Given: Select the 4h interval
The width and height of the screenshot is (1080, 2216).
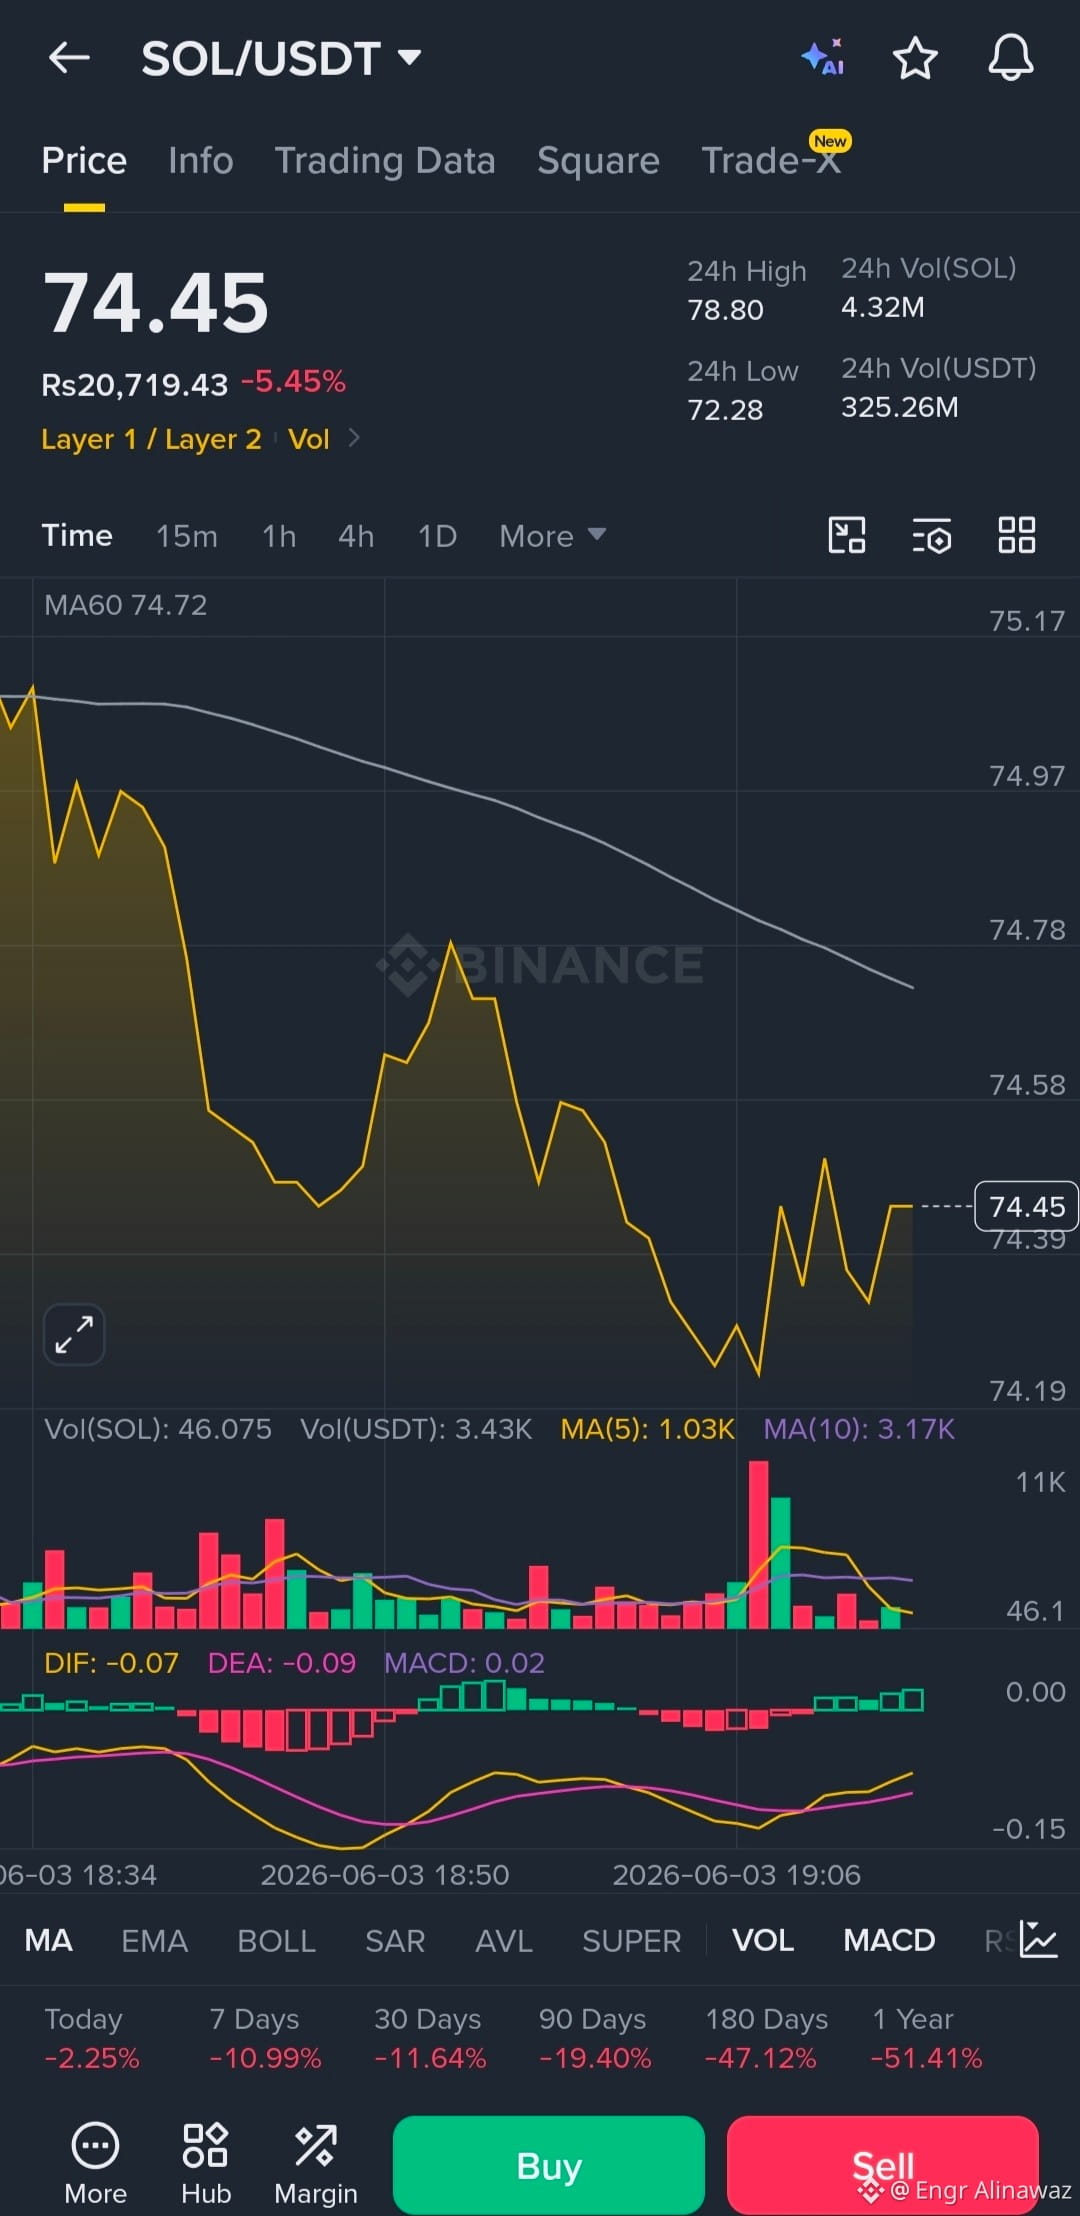Looking at the screenshot, I should pyautogui.click(x=356, y=536).
